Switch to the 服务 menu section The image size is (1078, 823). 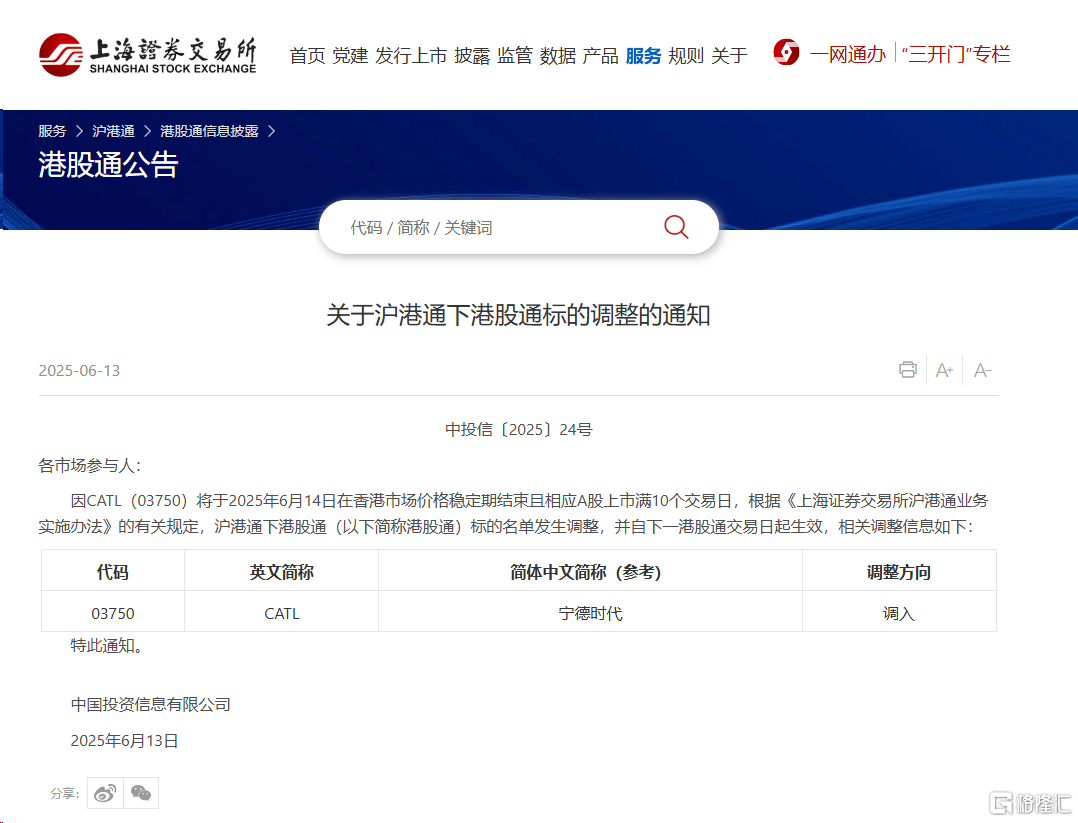[x=643, y=56]
